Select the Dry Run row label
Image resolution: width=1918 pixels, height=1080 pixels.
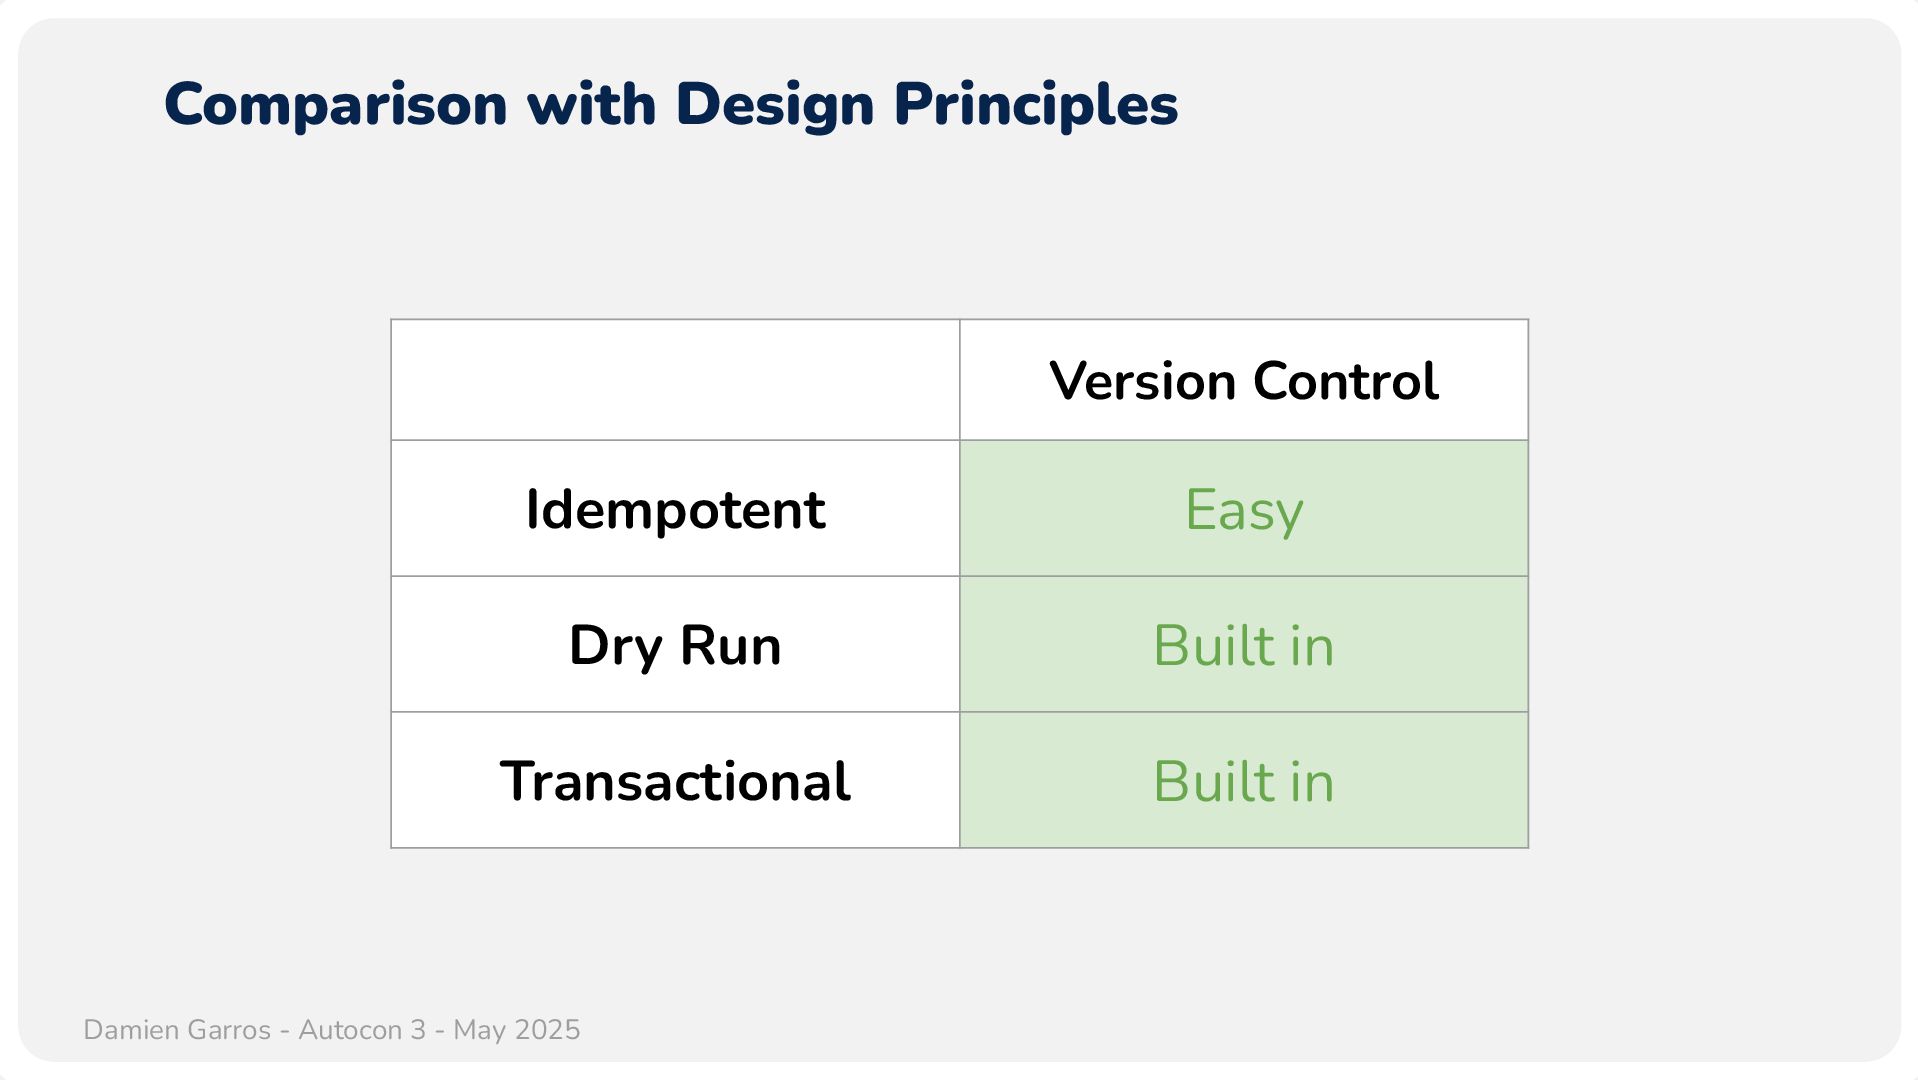[x=675, y=644]
